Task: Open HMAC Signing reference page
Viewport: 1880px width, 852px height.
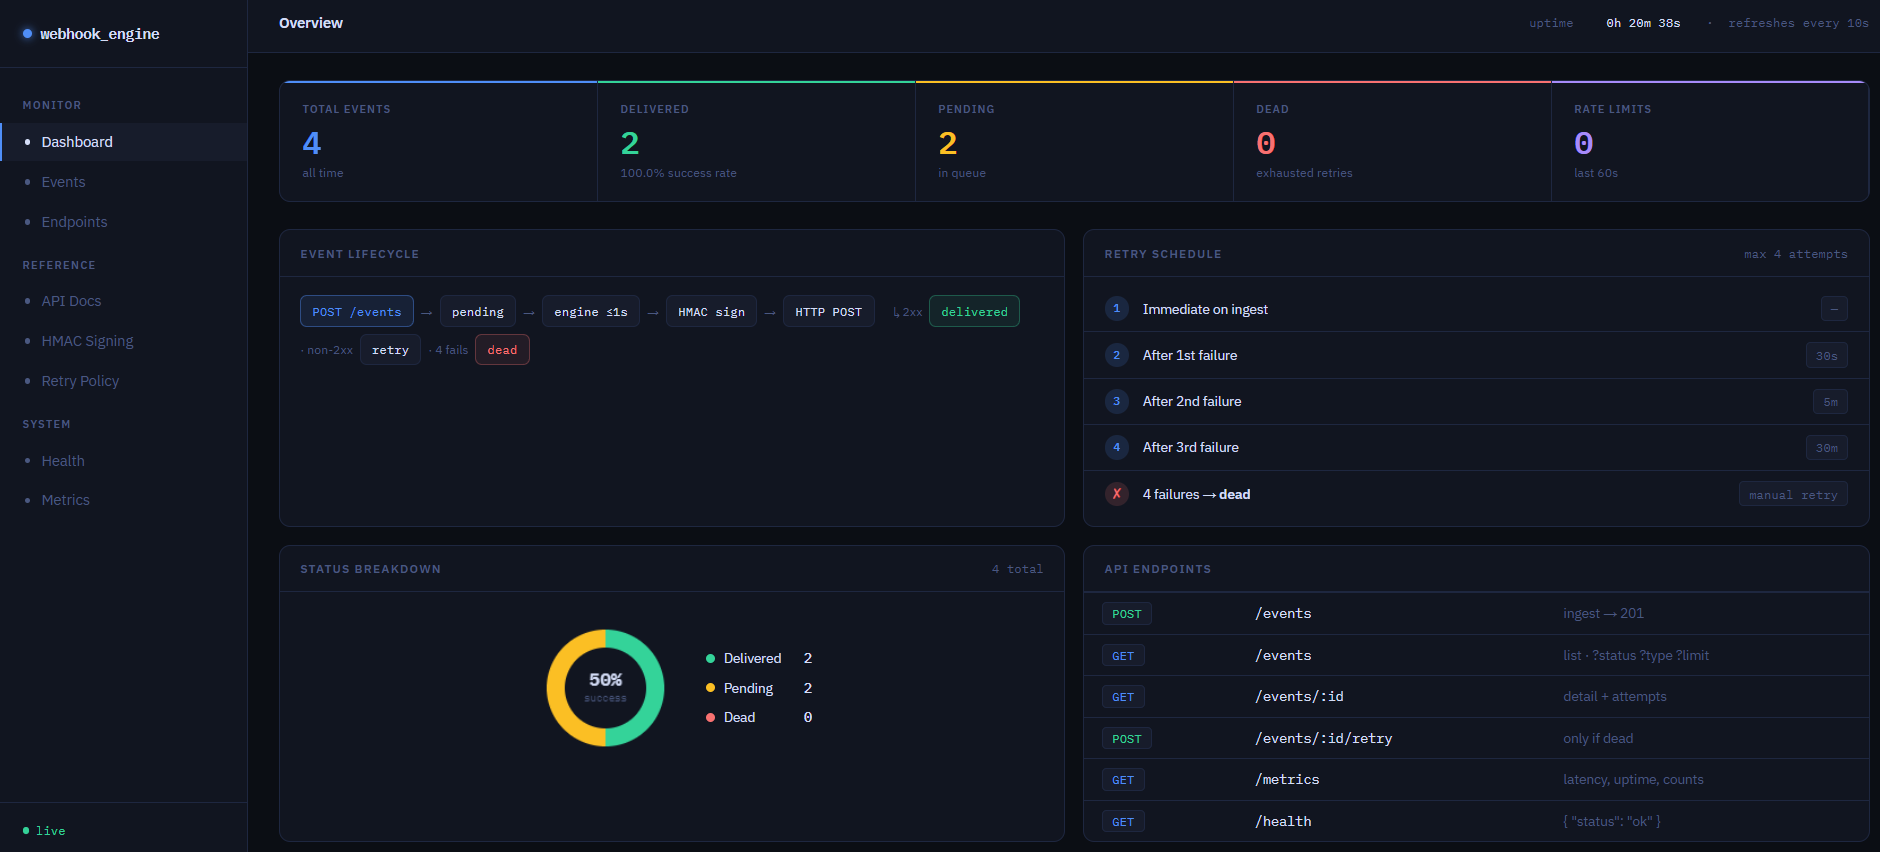Action: [x=124, y=341]
